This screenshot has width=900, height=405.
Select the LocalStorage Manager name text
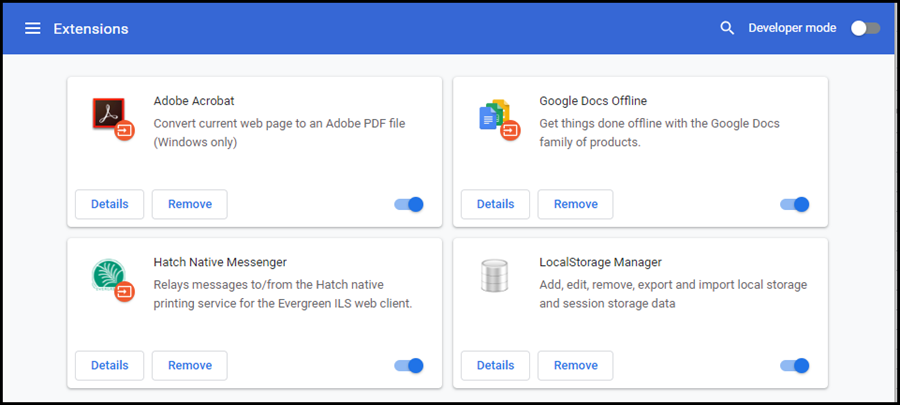click(x=600, y=262)
